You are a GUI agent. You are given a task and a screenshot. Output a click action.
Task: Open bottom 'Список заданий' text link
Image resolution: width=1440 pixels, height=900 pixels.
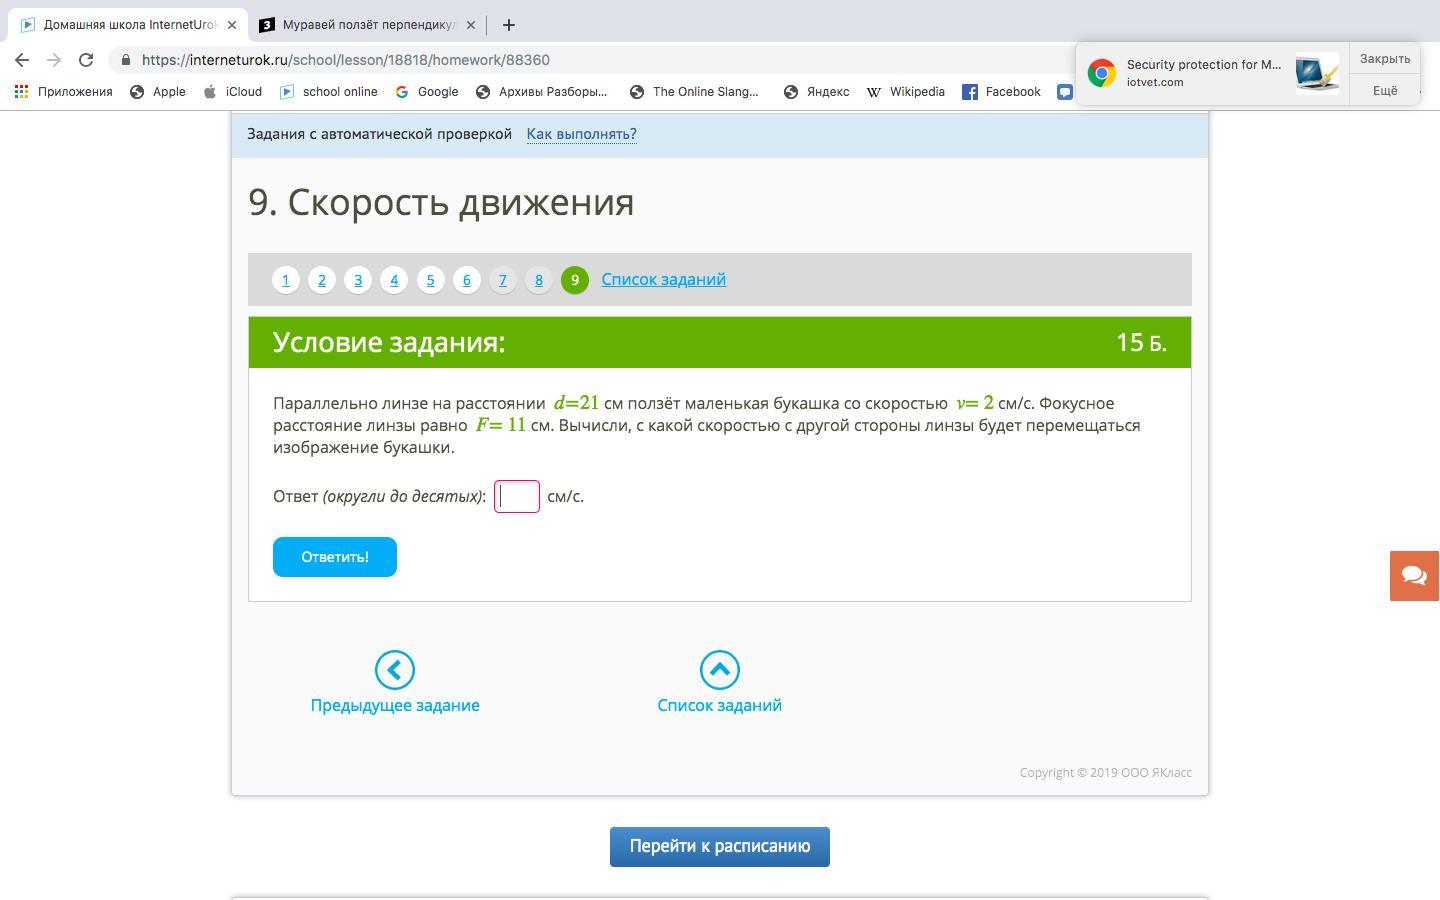pyautogui.click(x=720, y=705)
